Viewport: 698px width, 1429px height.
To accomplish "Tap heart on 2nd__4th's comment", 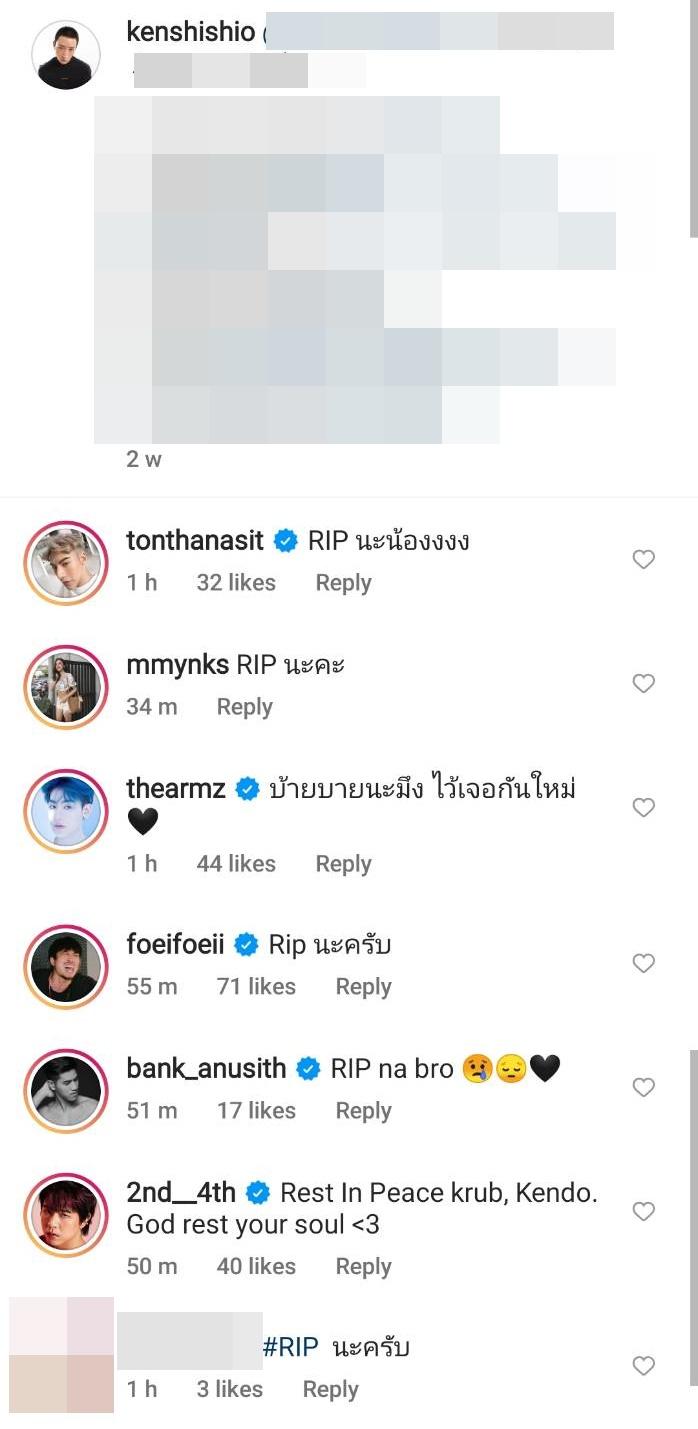I will point(644,1212).
